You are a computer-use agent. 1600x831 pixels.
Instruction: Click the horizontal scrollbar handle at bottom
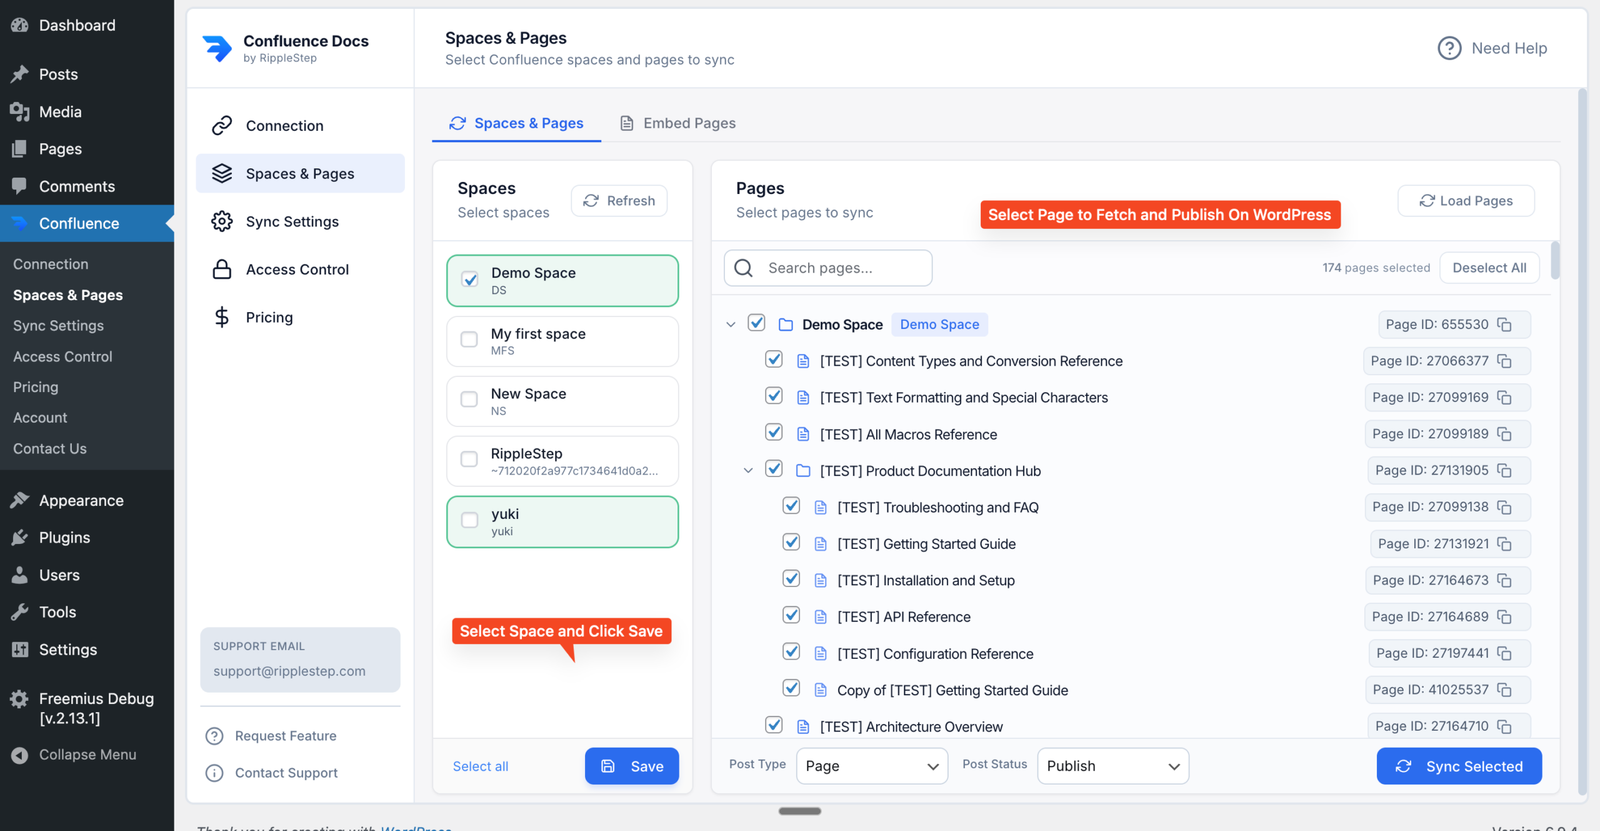[x=800, y=811]
